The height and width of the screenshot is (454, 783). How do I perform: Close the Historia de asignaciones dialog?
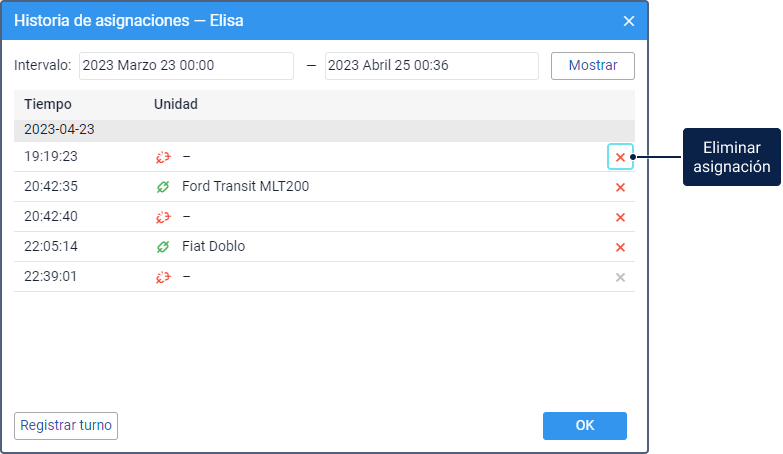pyautogui.click(x=629, y=20)
